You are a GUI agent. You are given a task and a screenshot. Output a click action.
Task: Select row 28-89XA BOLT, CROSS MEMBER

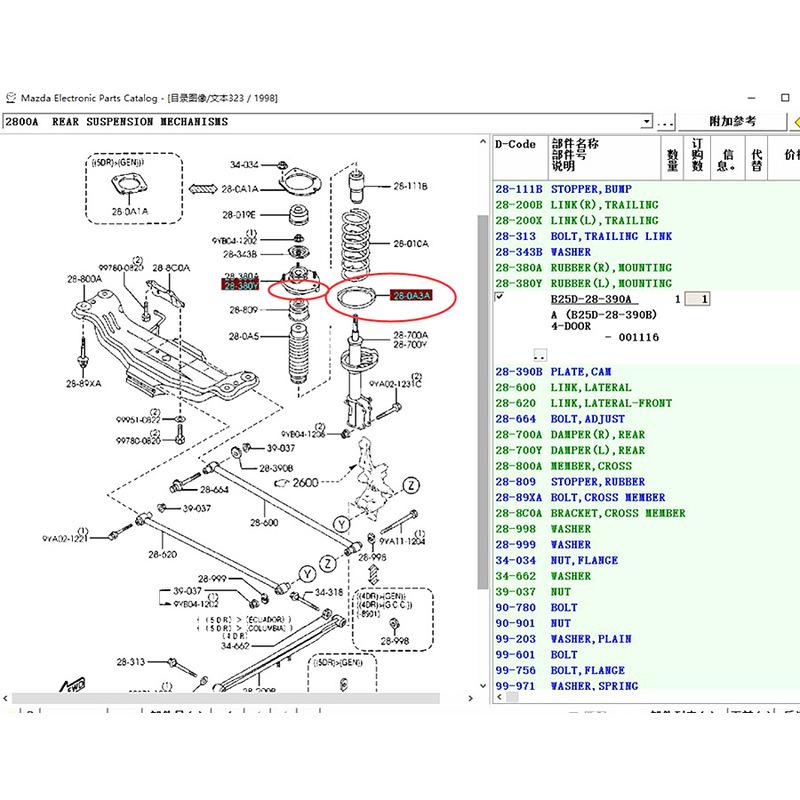646,497
